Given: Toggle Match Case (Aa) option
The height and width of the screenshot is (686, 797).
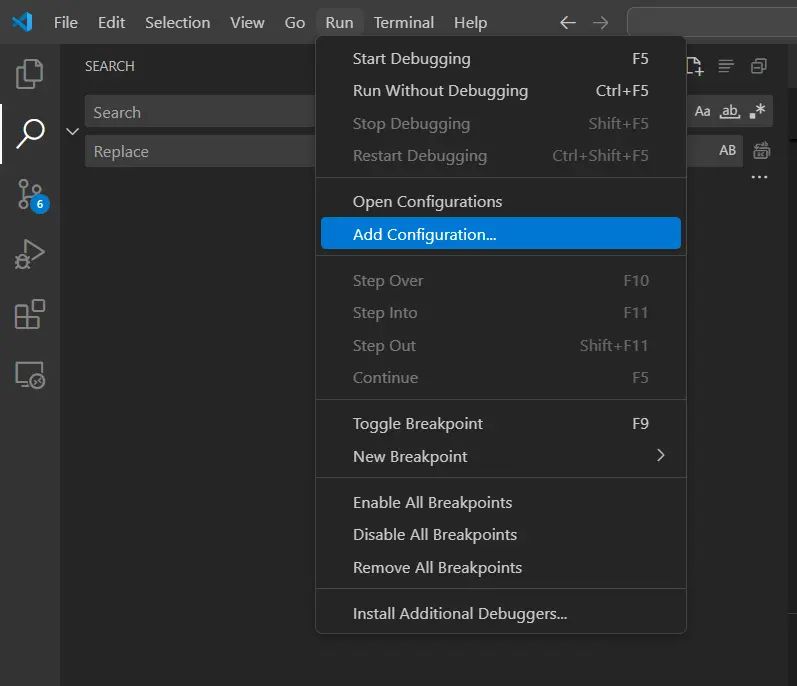Looking at the screenshot, I should pos(702,111).
